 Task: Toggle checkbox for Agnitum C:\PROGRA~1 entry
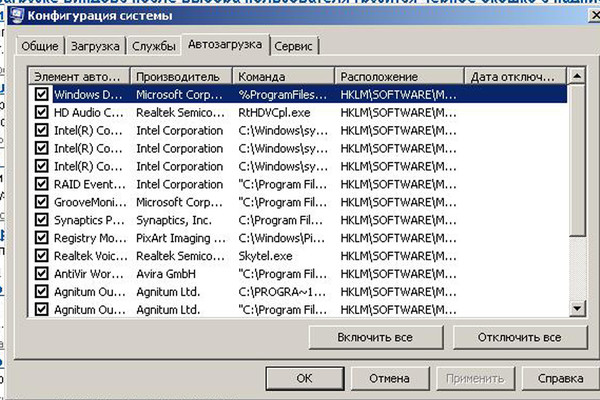click(41, 291)
